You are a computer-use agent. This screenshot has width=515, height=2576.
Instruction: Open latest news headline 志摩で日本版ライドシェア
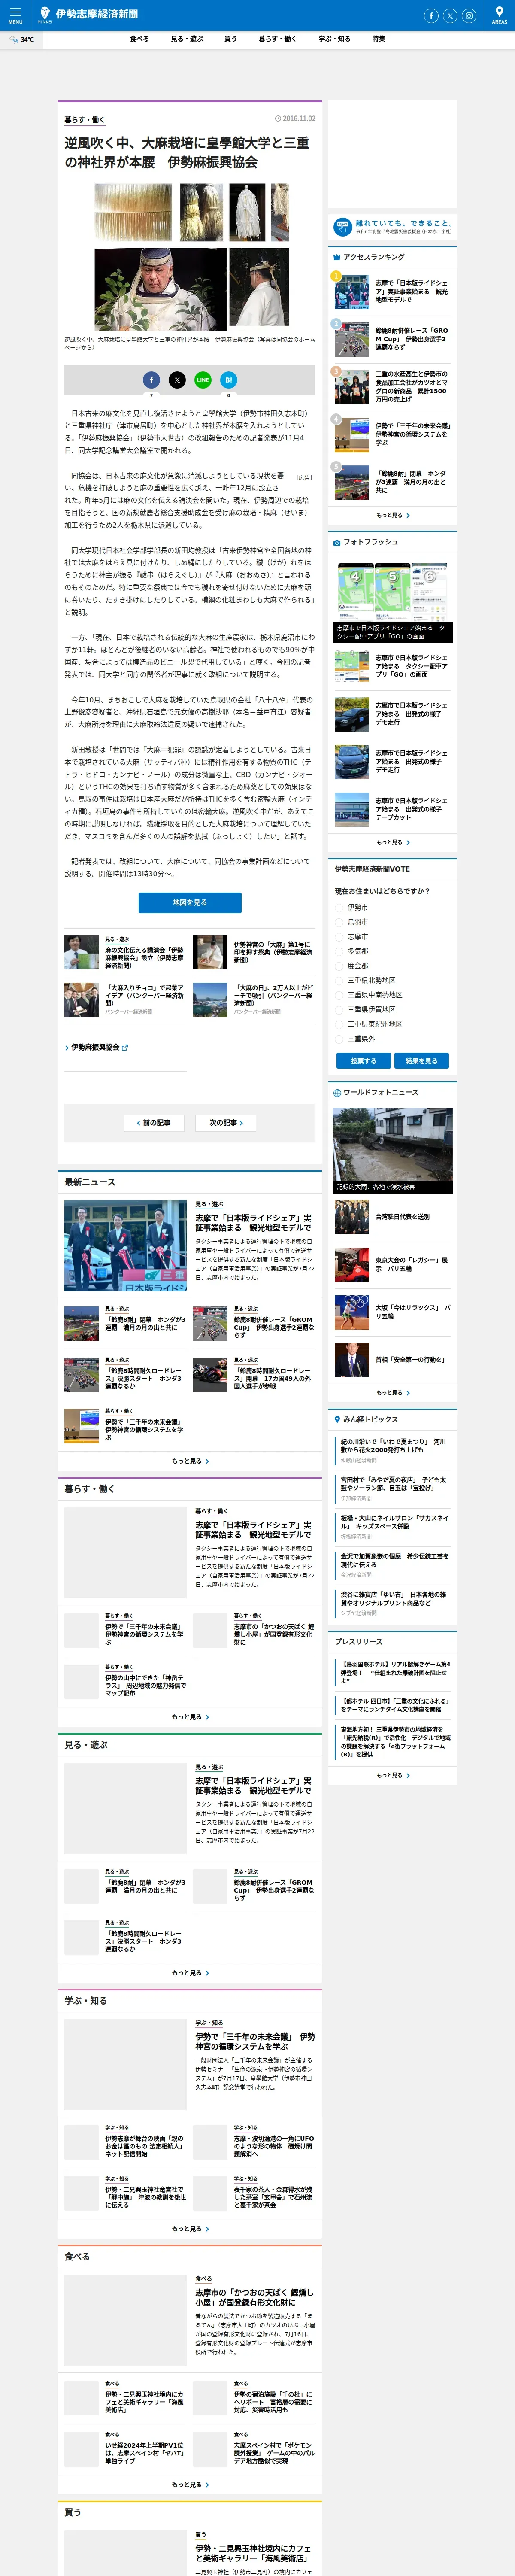(253, 1223)
